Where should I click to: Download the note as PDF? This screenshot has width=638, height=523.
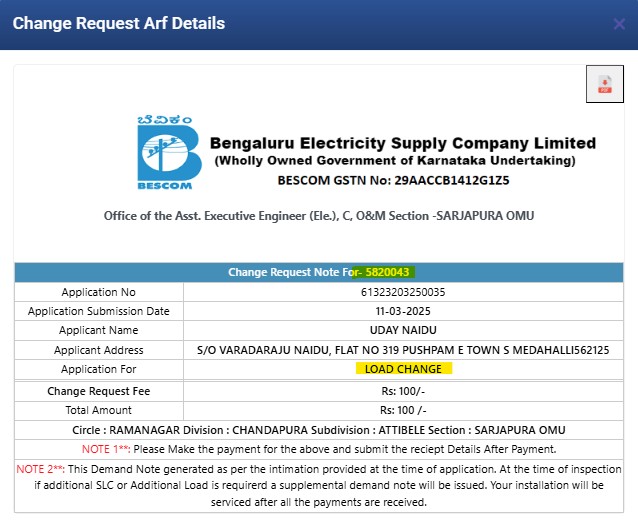point(605,84)
